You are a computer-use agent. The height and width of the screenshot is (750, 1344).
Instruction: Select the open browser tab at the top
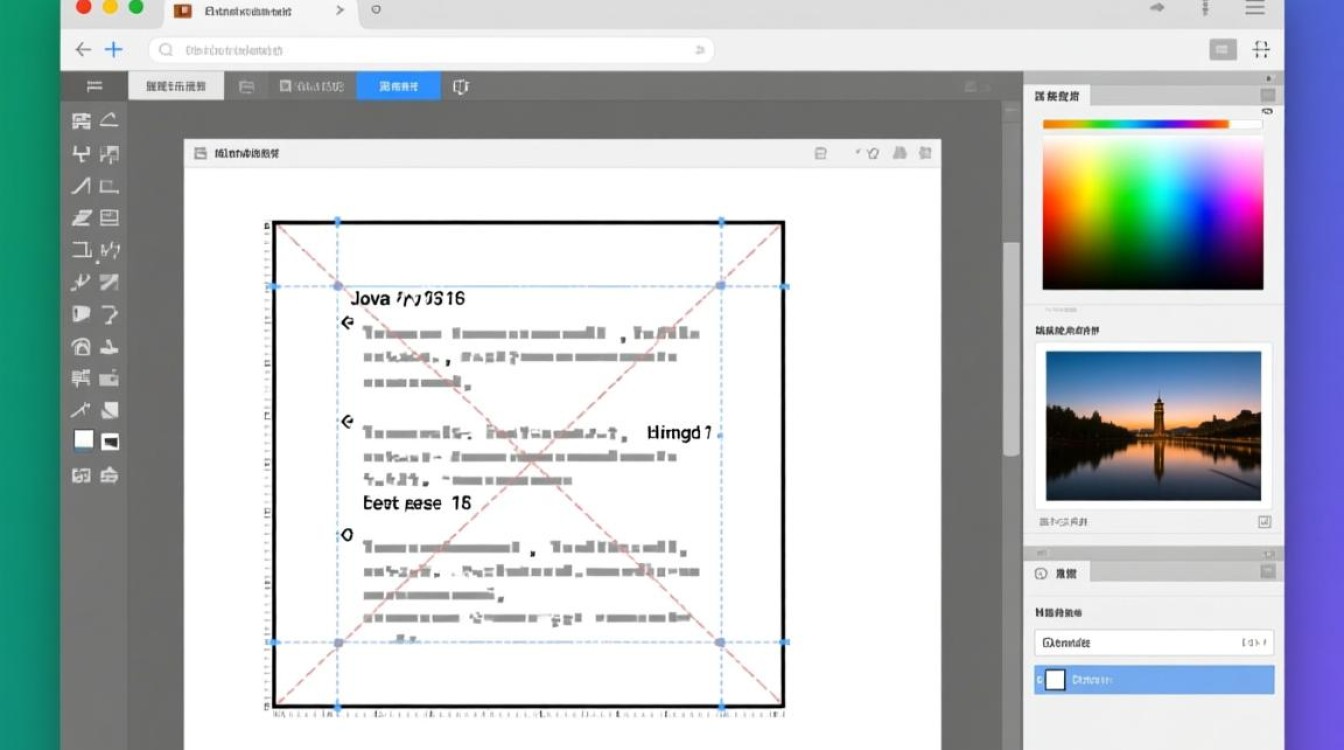click(x=240, y=11)
